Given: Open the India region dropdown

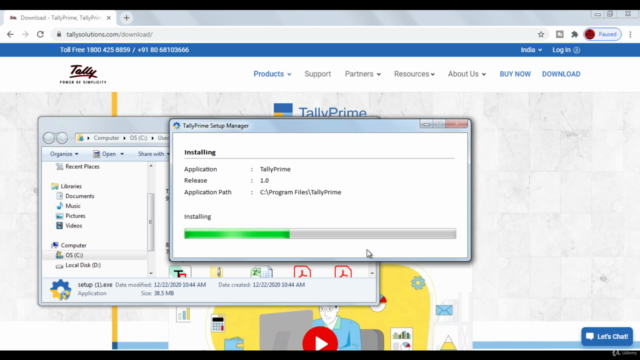Looking at the screenshot, I should tap(531, 50).
